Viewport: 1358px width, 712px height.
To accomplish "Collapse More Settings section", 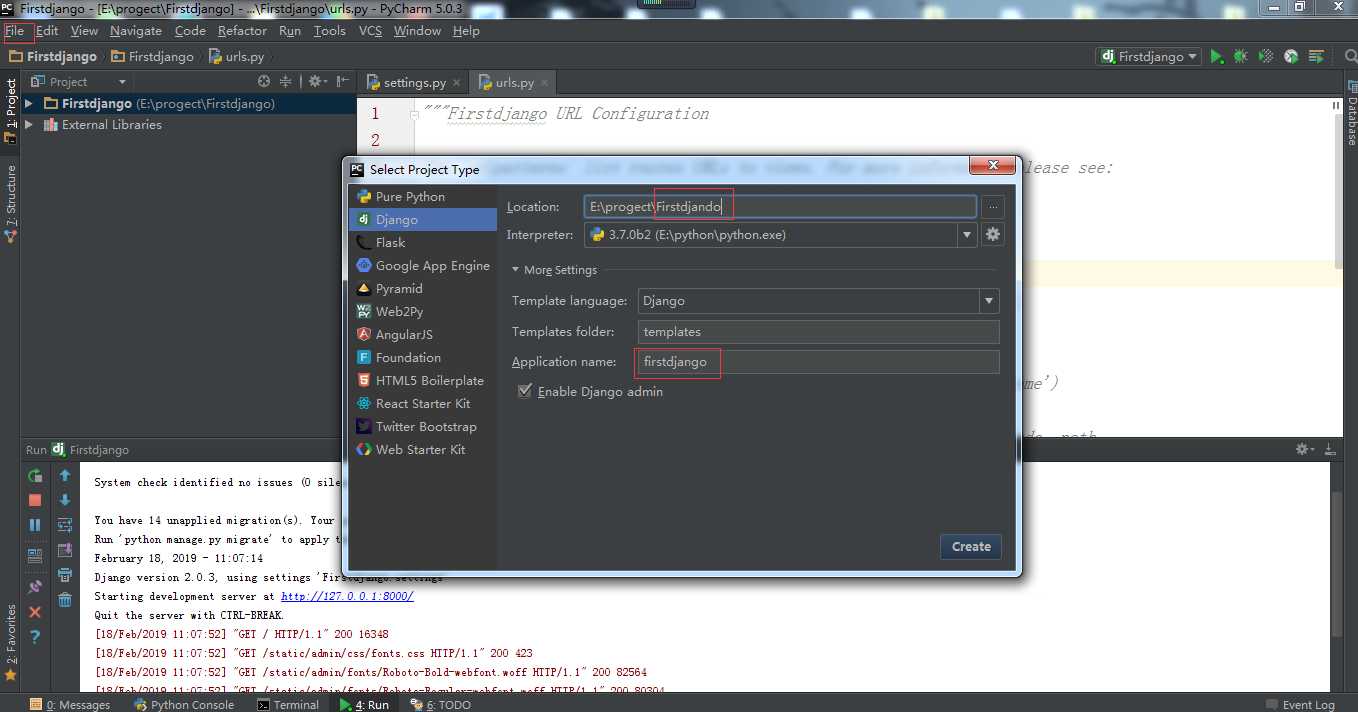I will tap(517, 270).
